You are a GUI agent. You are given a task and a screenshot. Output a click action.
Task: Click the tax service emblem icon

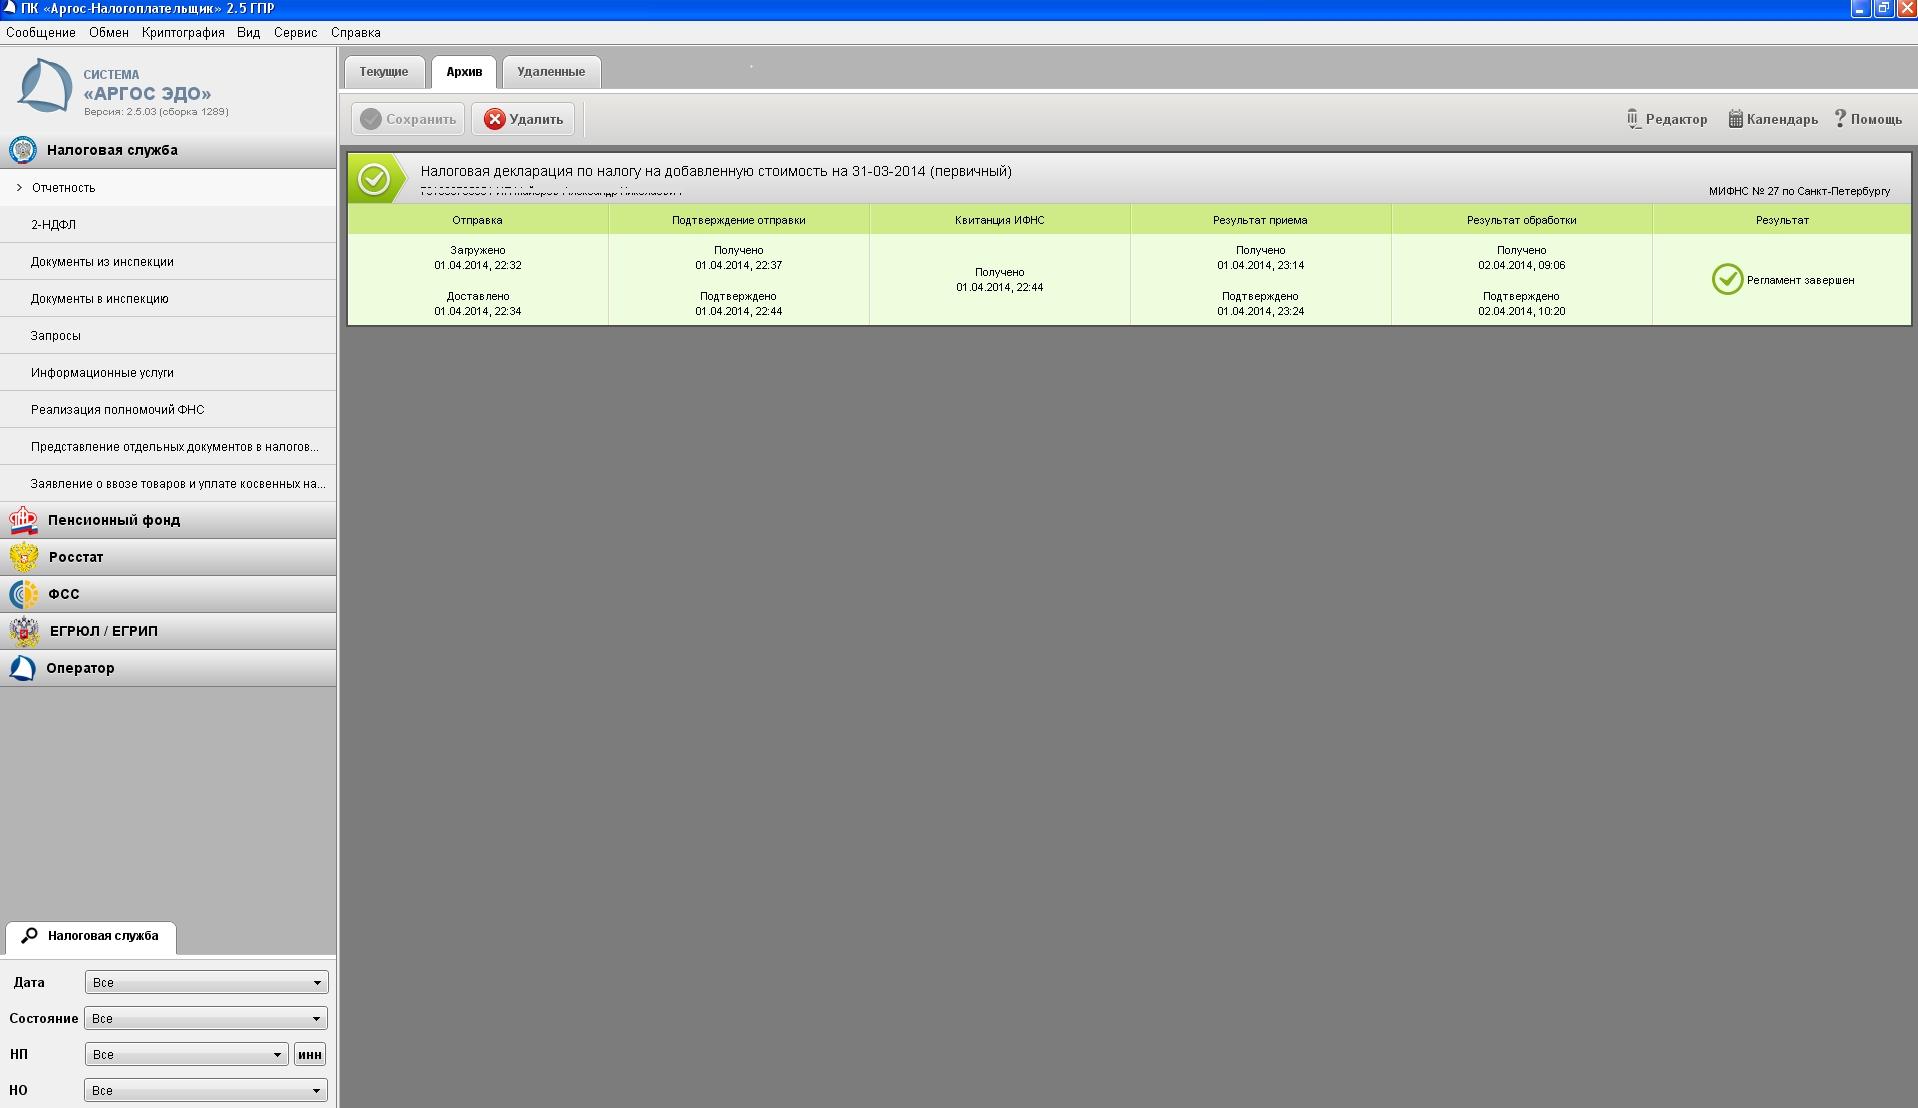click(x=22, y=150)
